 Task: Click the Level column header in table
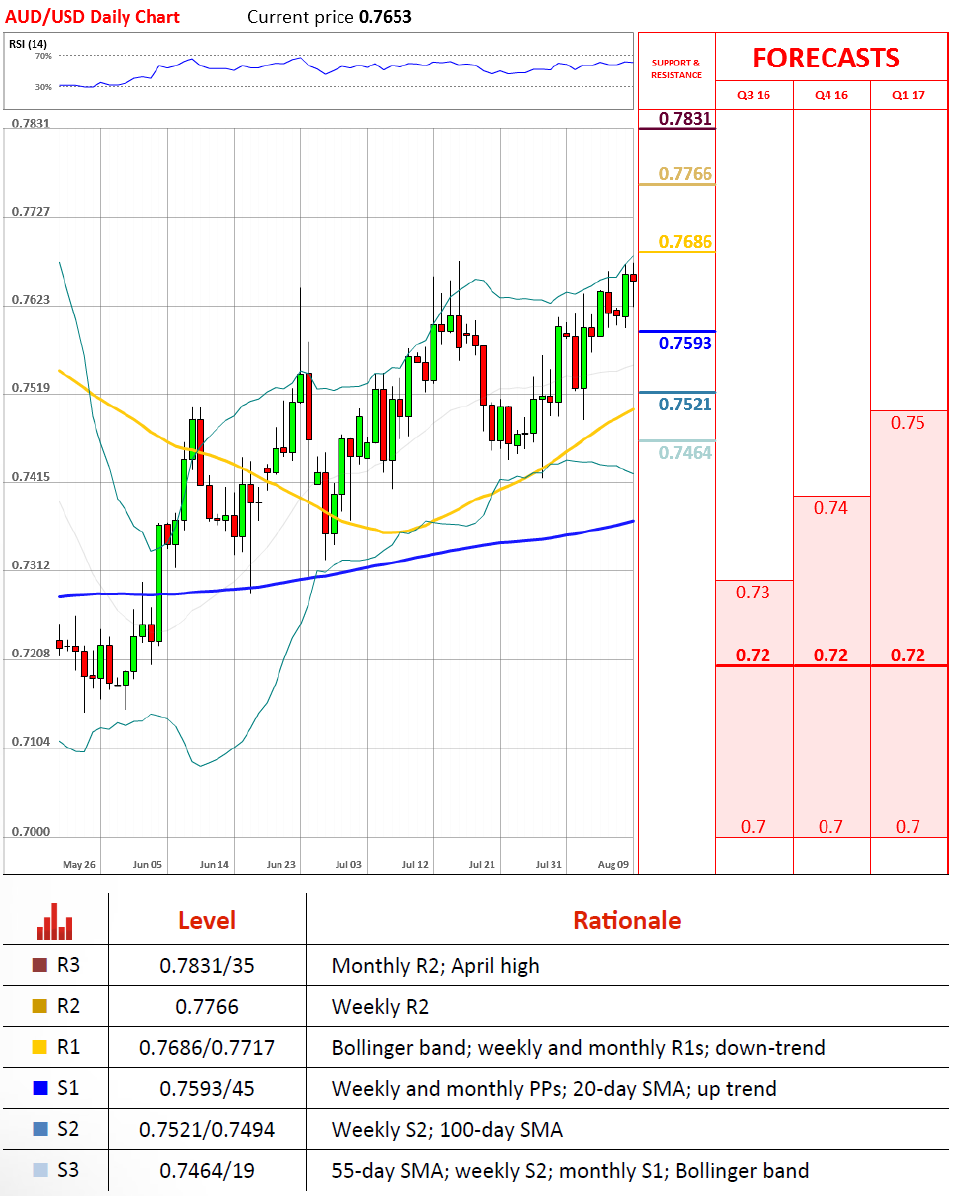point(207,921)
